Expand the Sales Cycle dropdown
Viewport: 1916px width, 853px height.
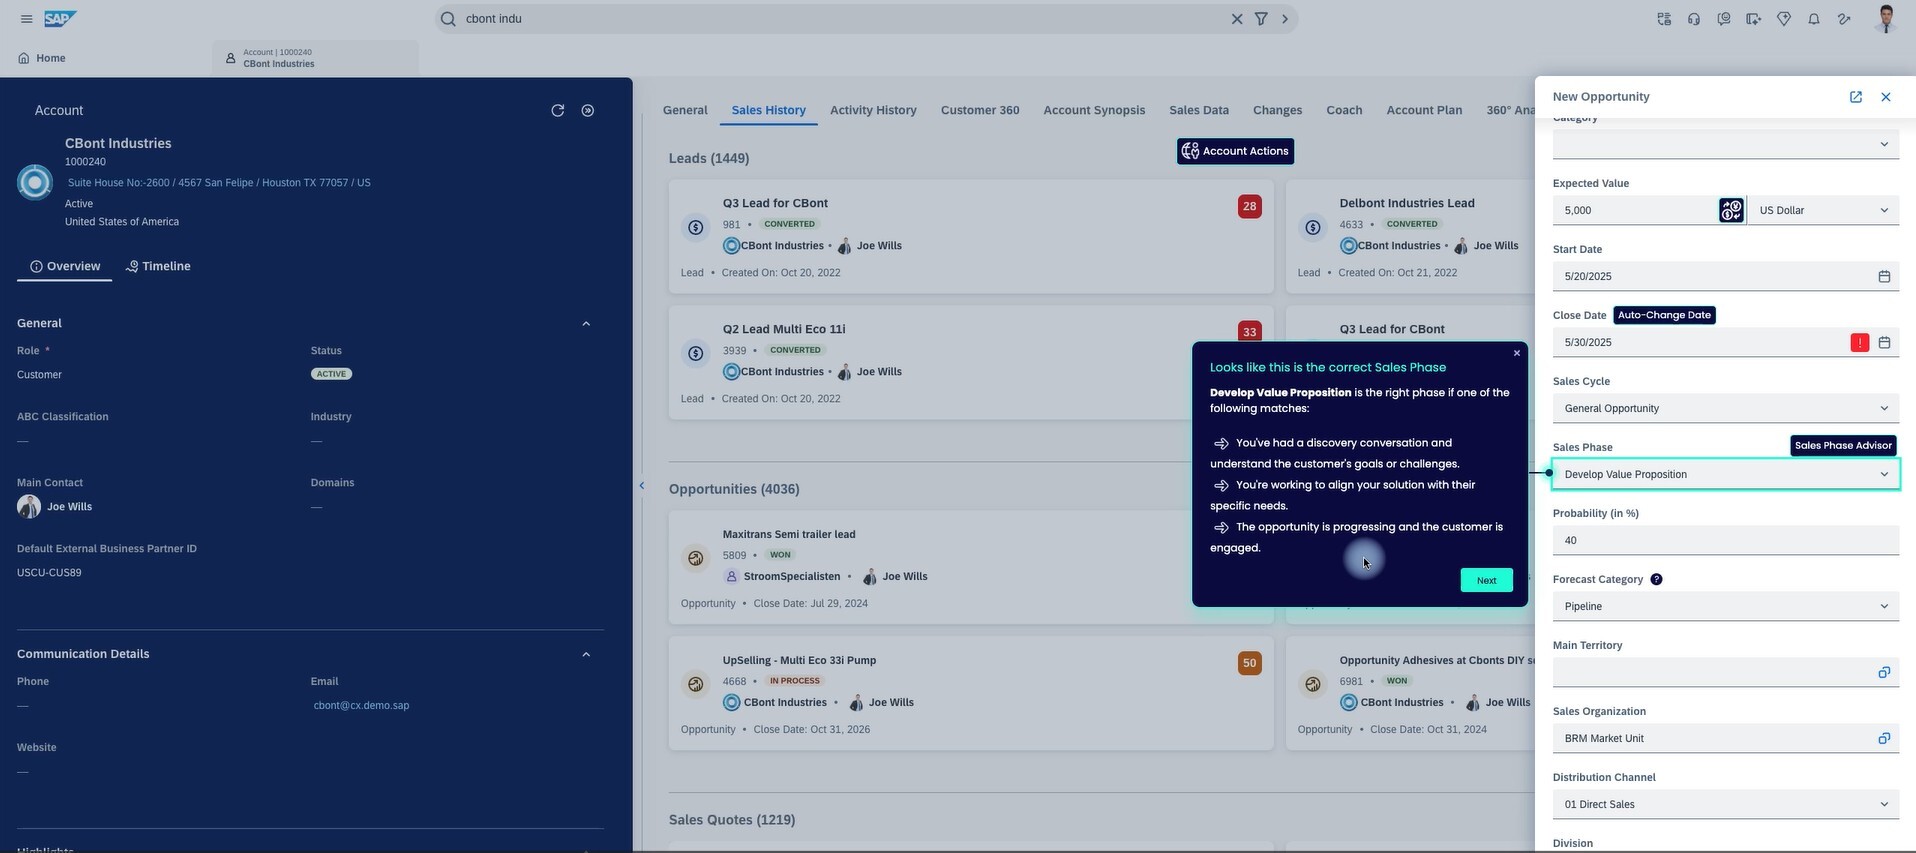point(1883,409)
